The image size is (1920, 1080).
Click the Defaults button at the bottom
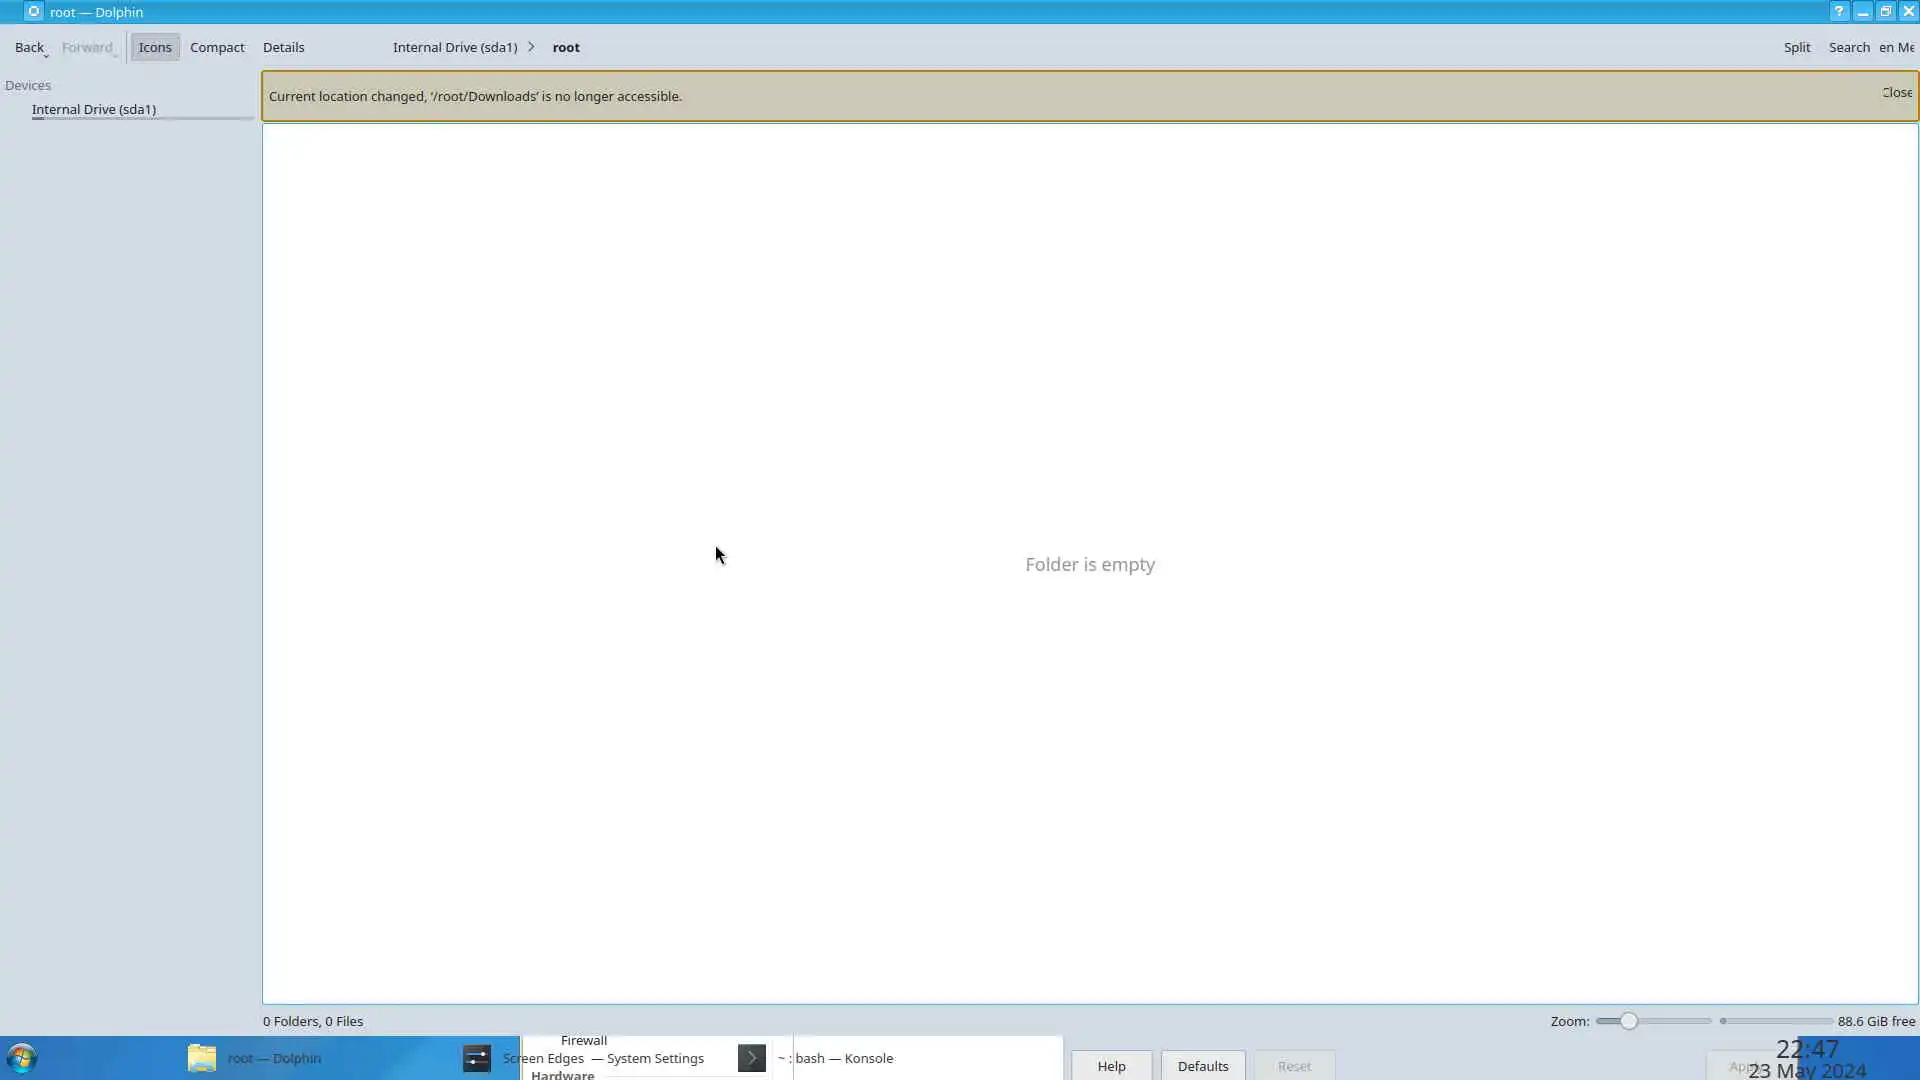click(x=1202, y=1066)
